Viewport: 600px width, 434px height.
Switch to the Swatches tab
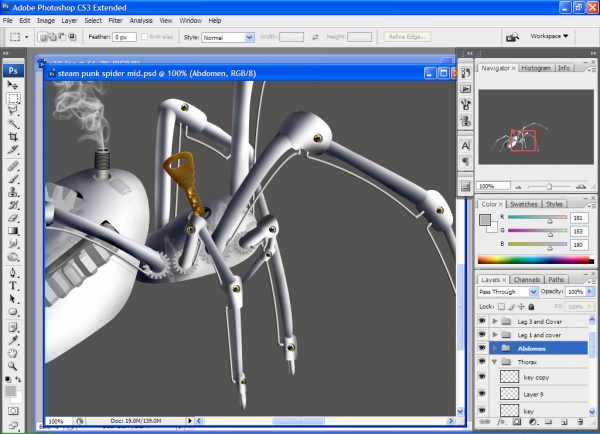click(x=524, y=204)
